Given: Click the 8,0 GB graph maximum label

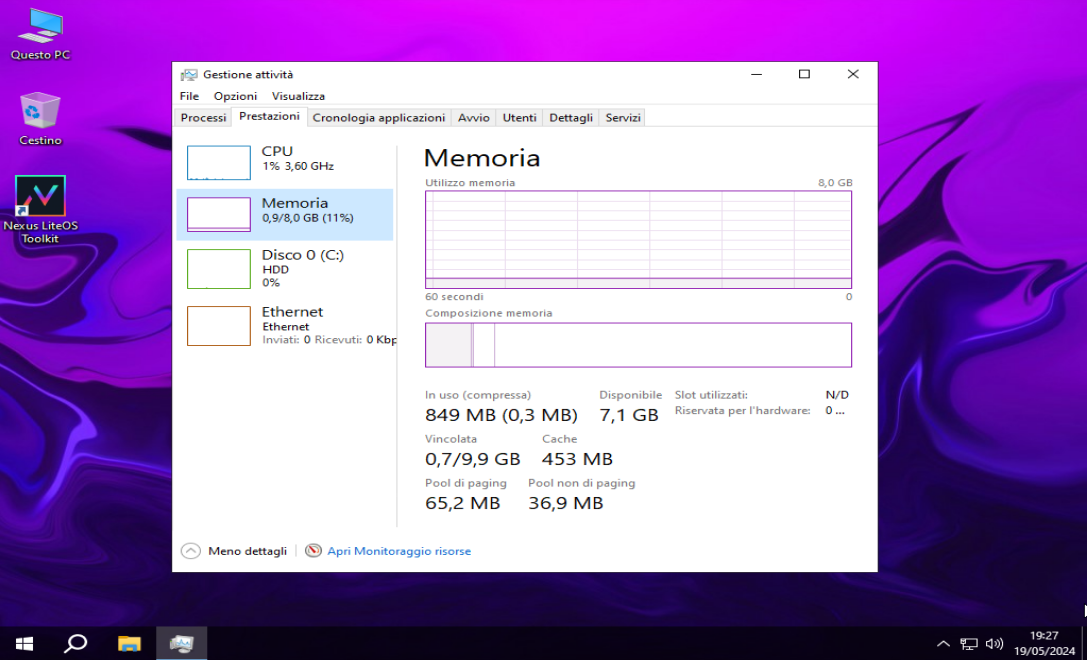Looking at the screenshot, I should click(835, 183).
